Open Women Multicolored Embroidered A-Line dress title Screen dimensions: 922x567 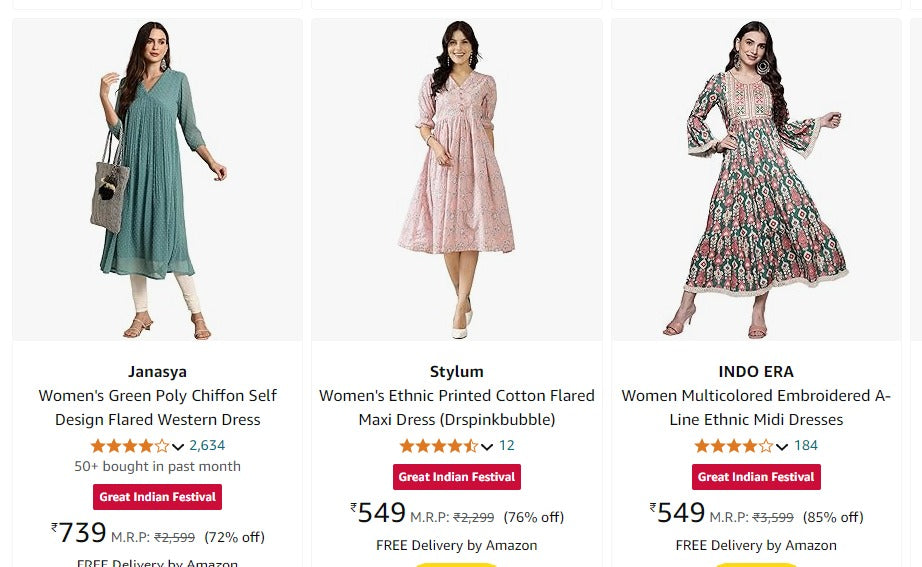click(756, 407)
